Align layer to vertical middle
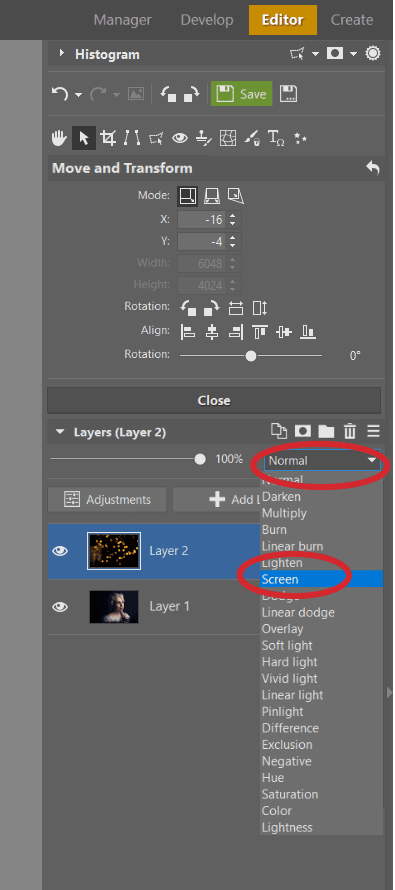Screen dimensions: 395x890 point(284,332)
